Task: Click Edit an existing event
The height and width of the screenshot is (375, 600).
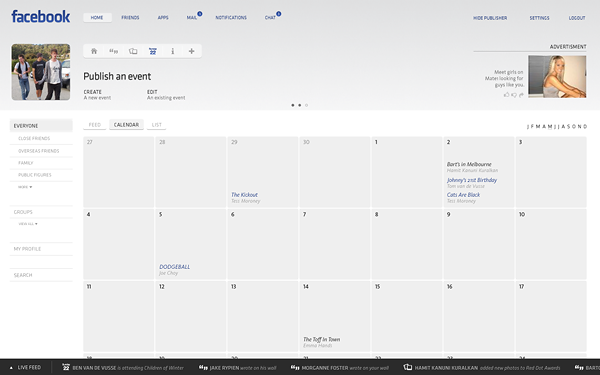Action: coord(166,95)
